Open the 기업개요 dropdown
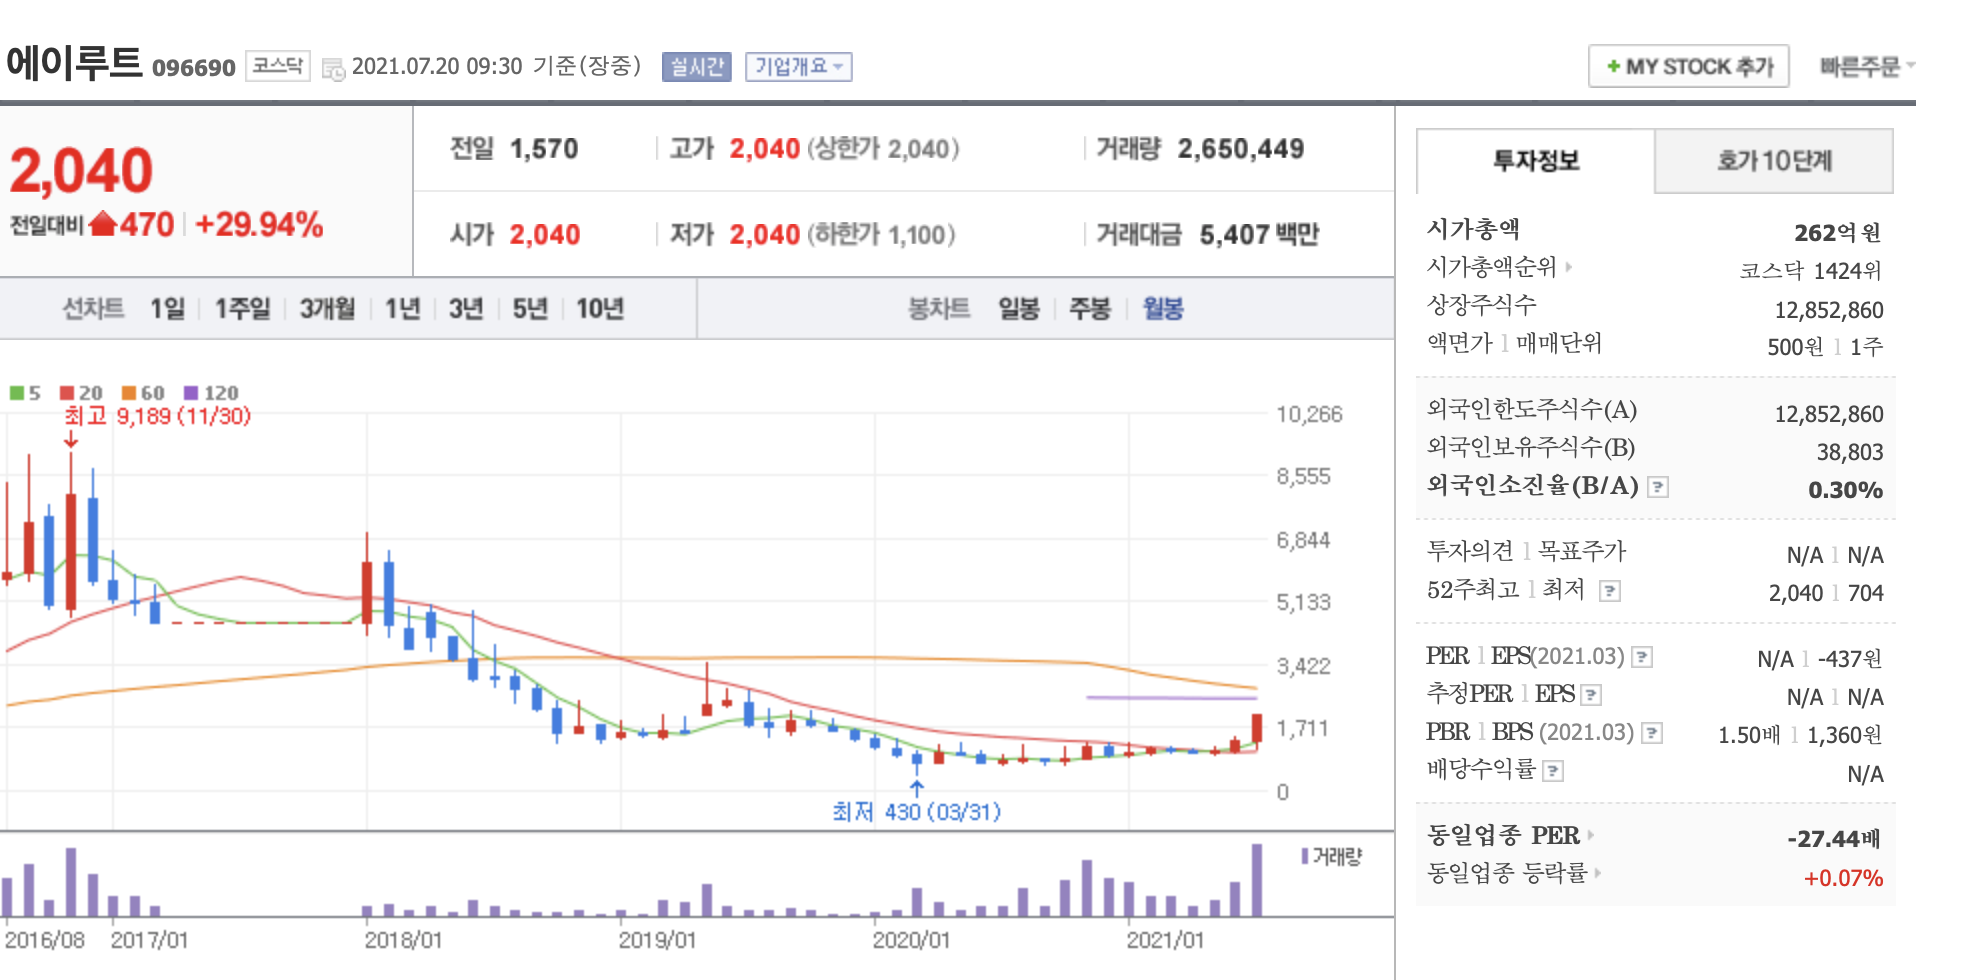Screen dimensions: 1980x980 coord(800,67)
